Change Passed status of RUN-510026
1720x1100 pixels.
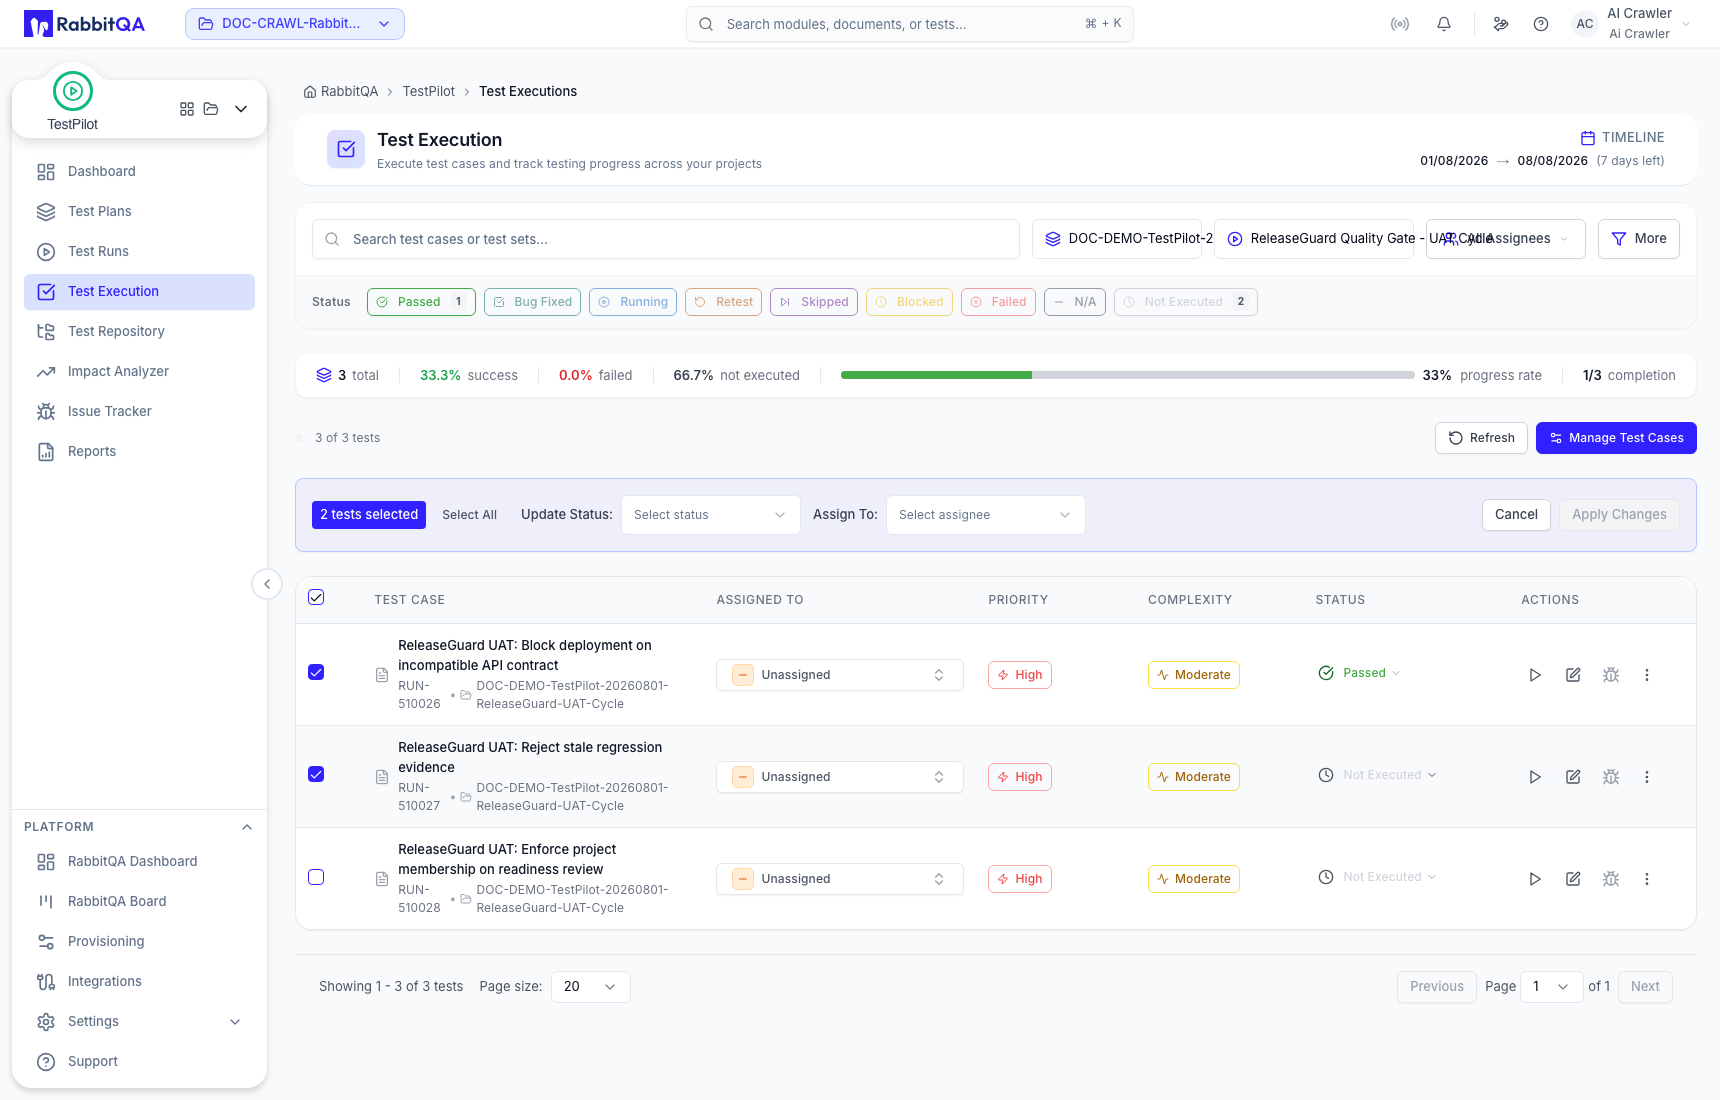[1360, 673]
